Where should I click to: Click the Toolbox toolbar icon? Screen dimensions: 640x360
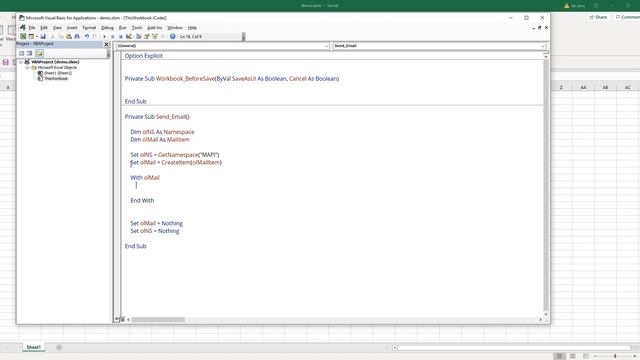click(163, 36)
